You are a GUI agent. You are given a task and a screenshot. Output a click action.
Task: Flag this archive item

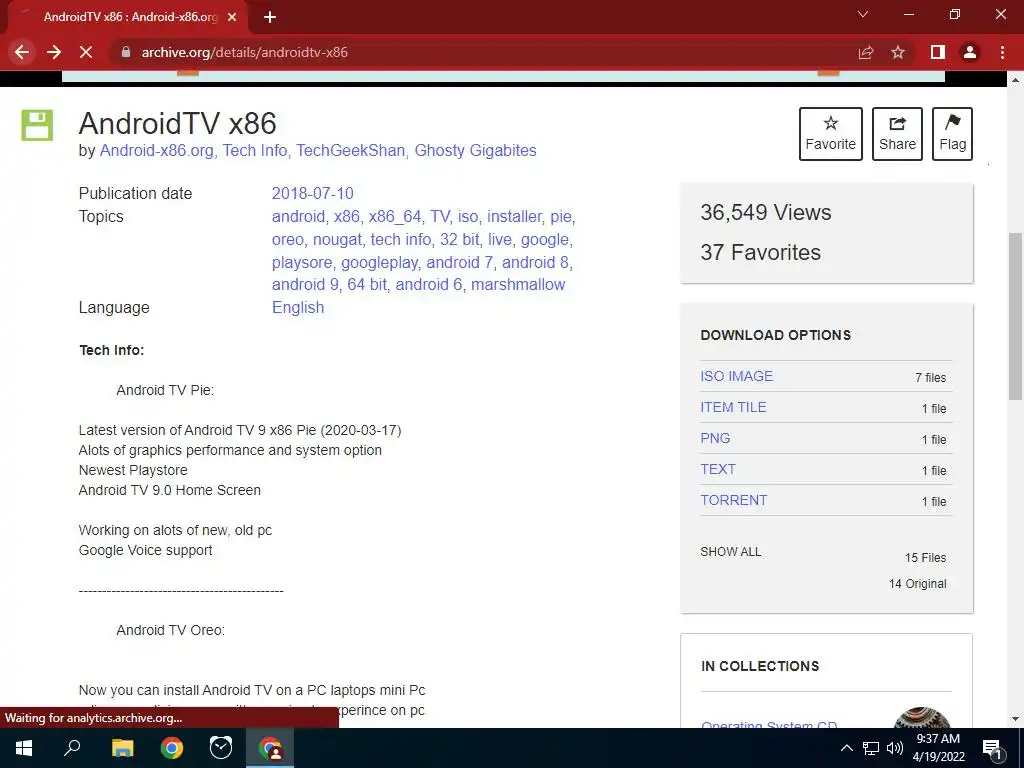pos(952,134)
